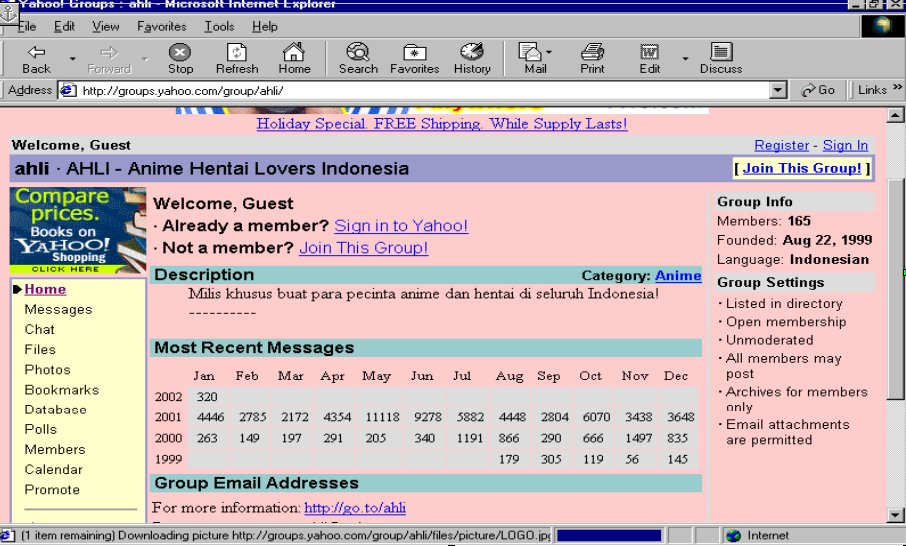Open the Favorites folder toolbar icon
The width and height of the screenshot is (906, 546).
414,52
